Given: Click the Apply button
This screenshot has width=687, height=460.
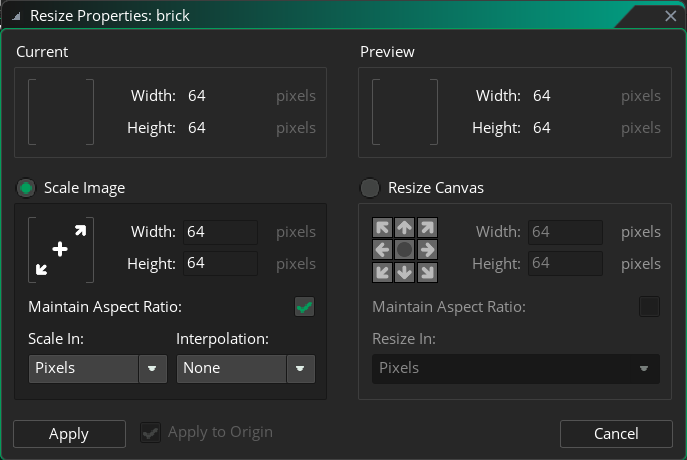Looking at the screenshot, I should pyautogui.click(x=69, y=434).
